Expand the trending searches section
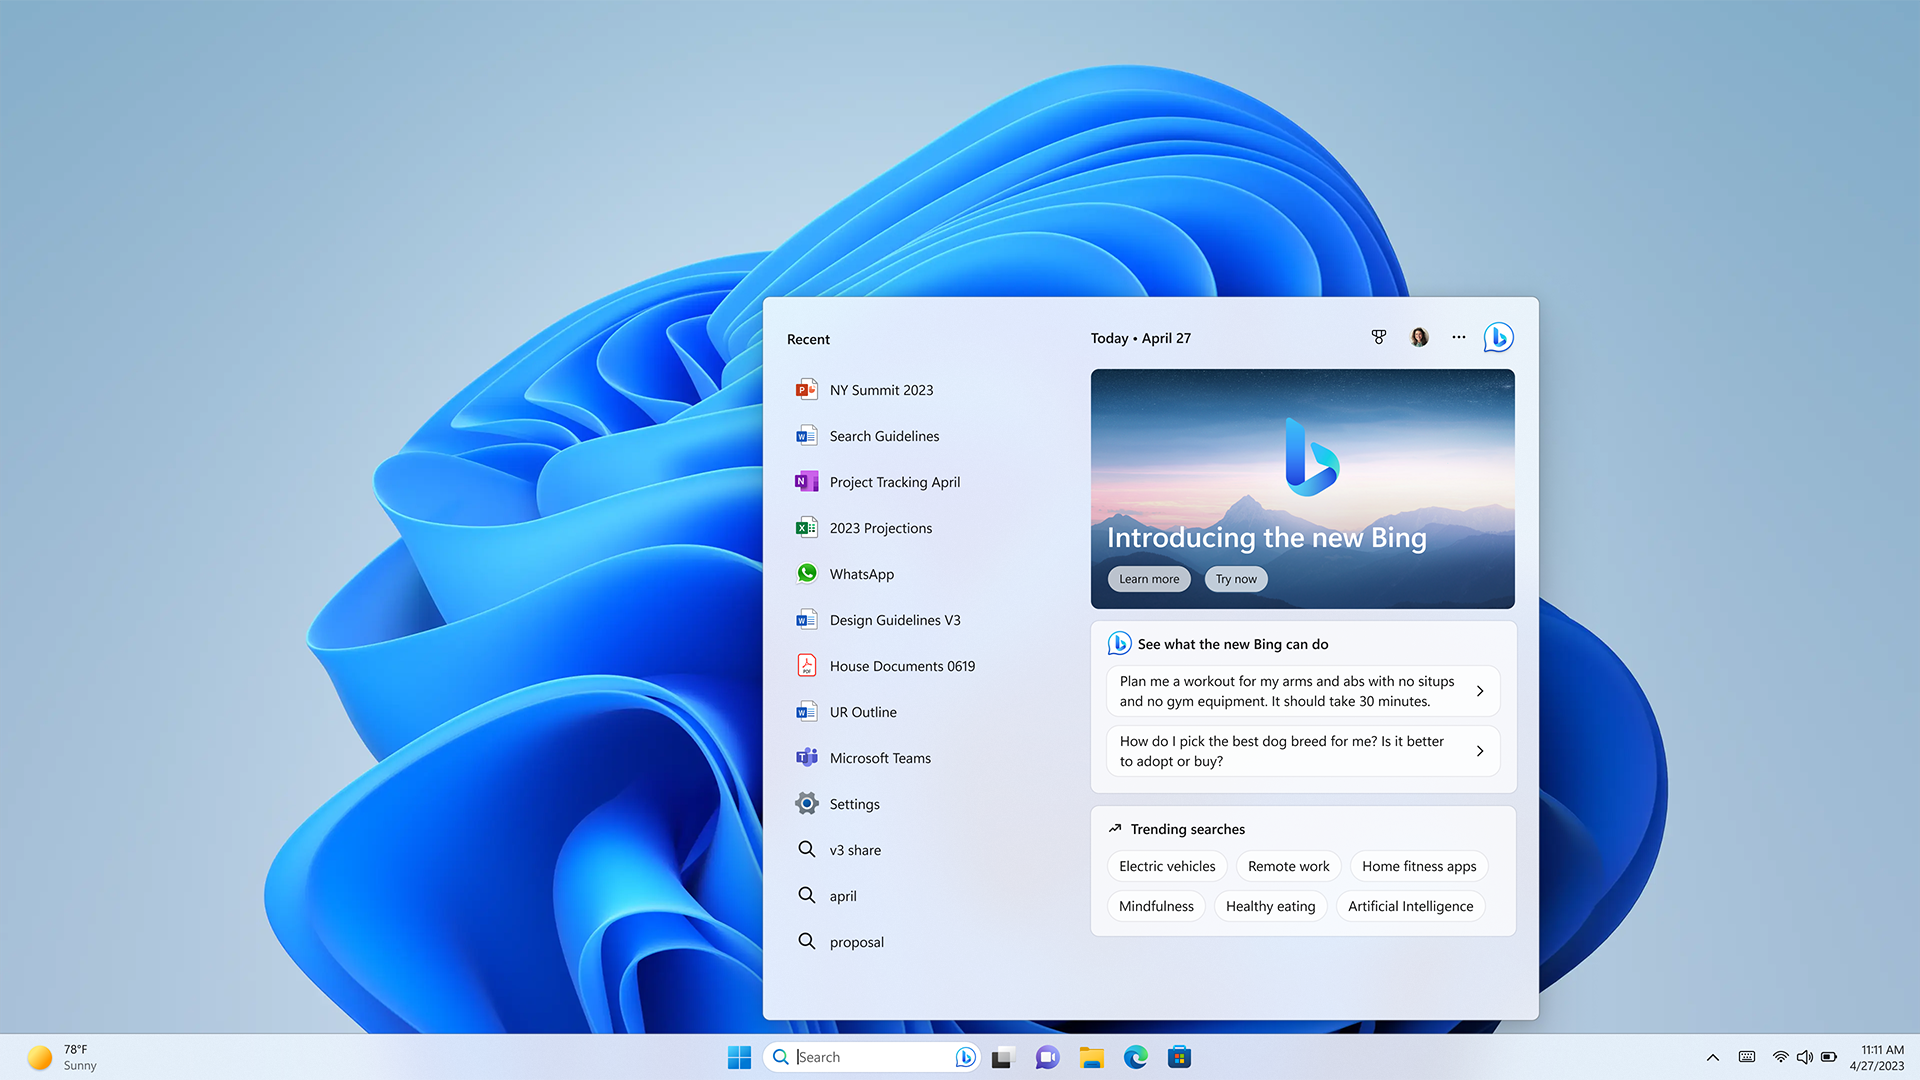 coord(1187,828)
